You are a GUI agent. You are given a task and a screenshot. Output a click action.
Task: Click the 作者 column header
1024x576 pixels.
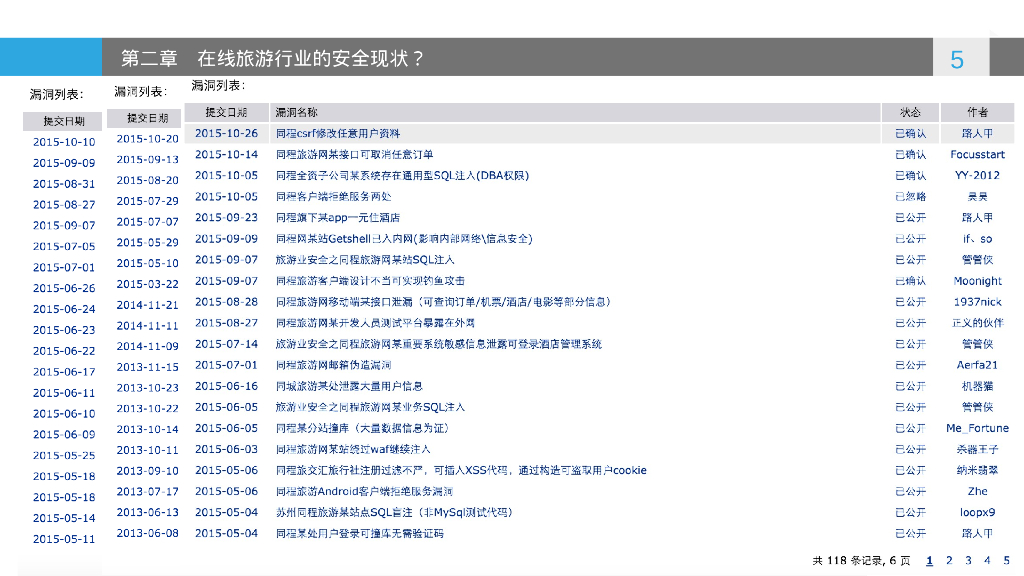[977, 112]
